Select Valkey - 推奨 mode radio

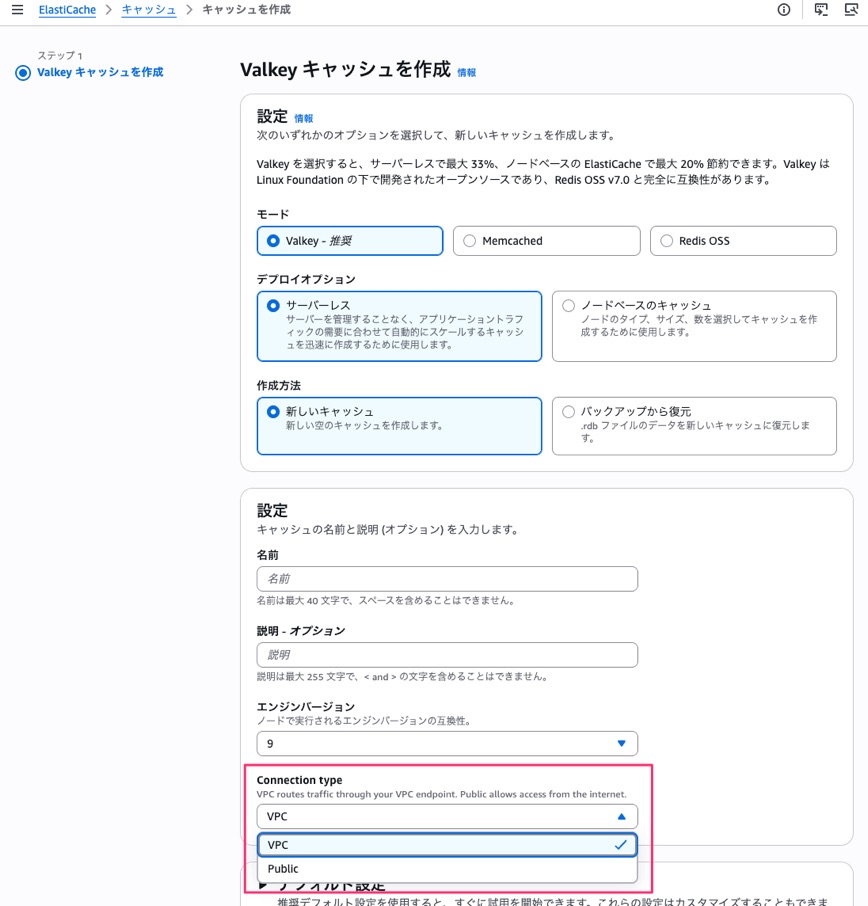350,241
